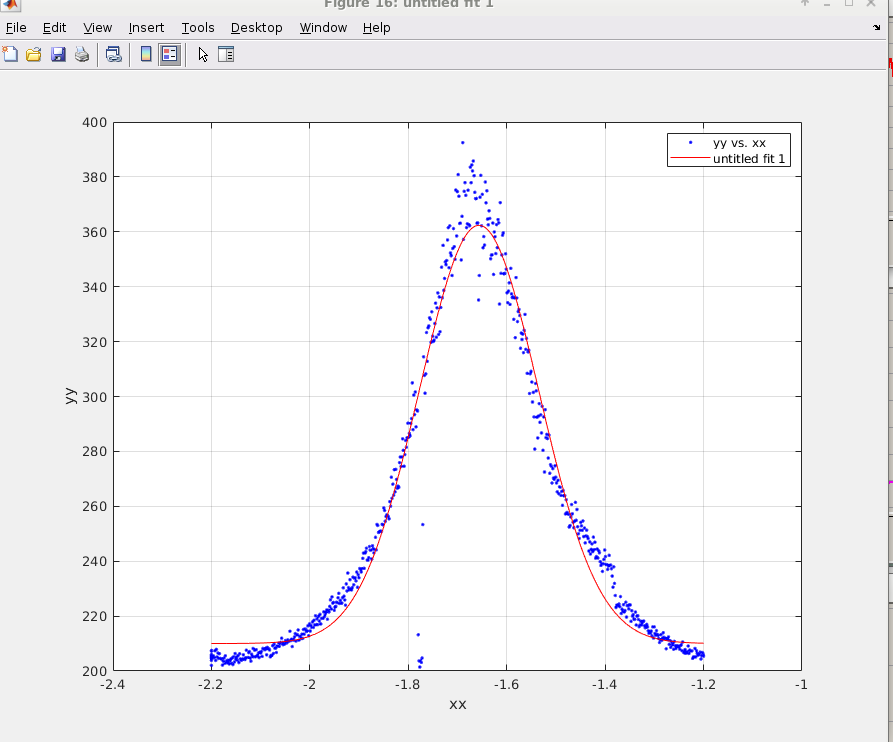
Task: Click the Link Plot toolbar icon
Action: (x=113, y=54)
